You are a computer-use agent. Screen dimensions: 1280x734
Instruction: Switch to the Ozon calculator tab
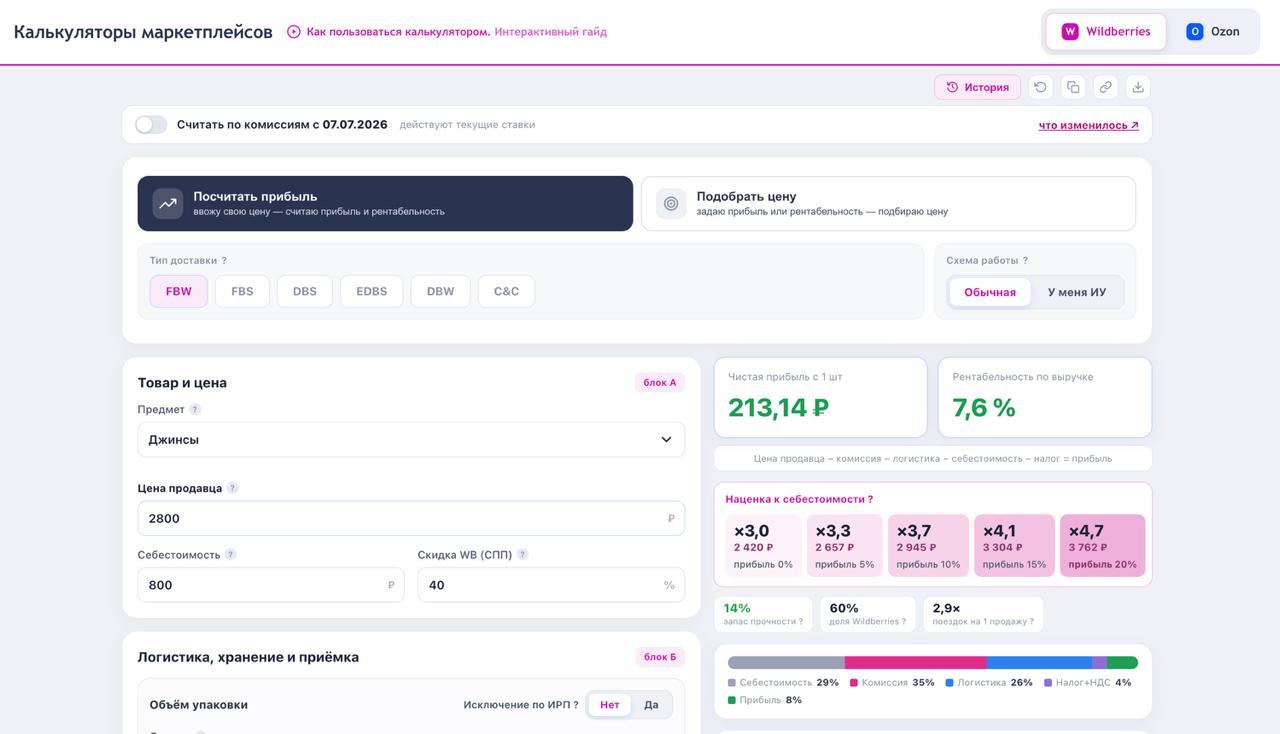pos(1213,32)
